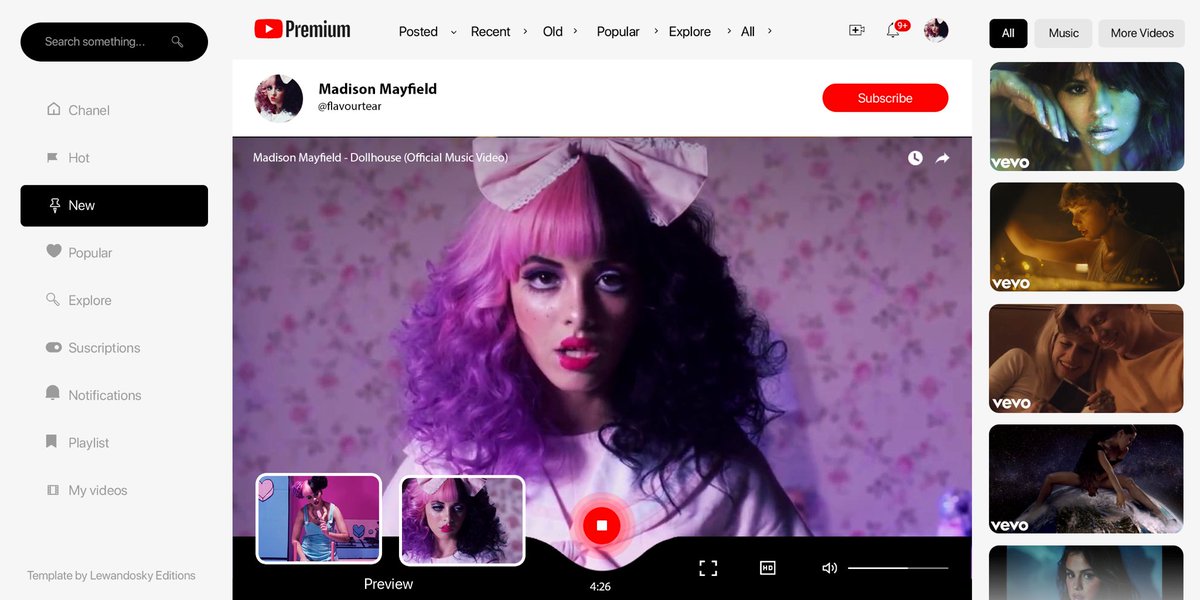Expand the All chevron in top navigation

click(x=769, y=31)
